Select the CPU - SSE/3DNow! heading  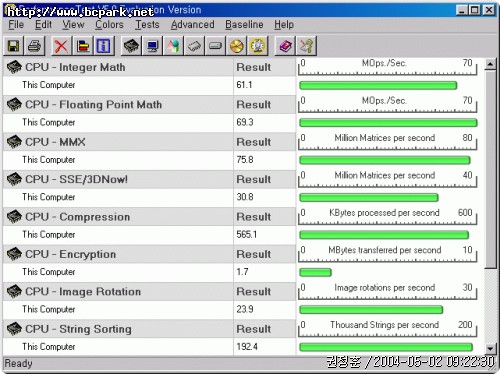point(77,179)
